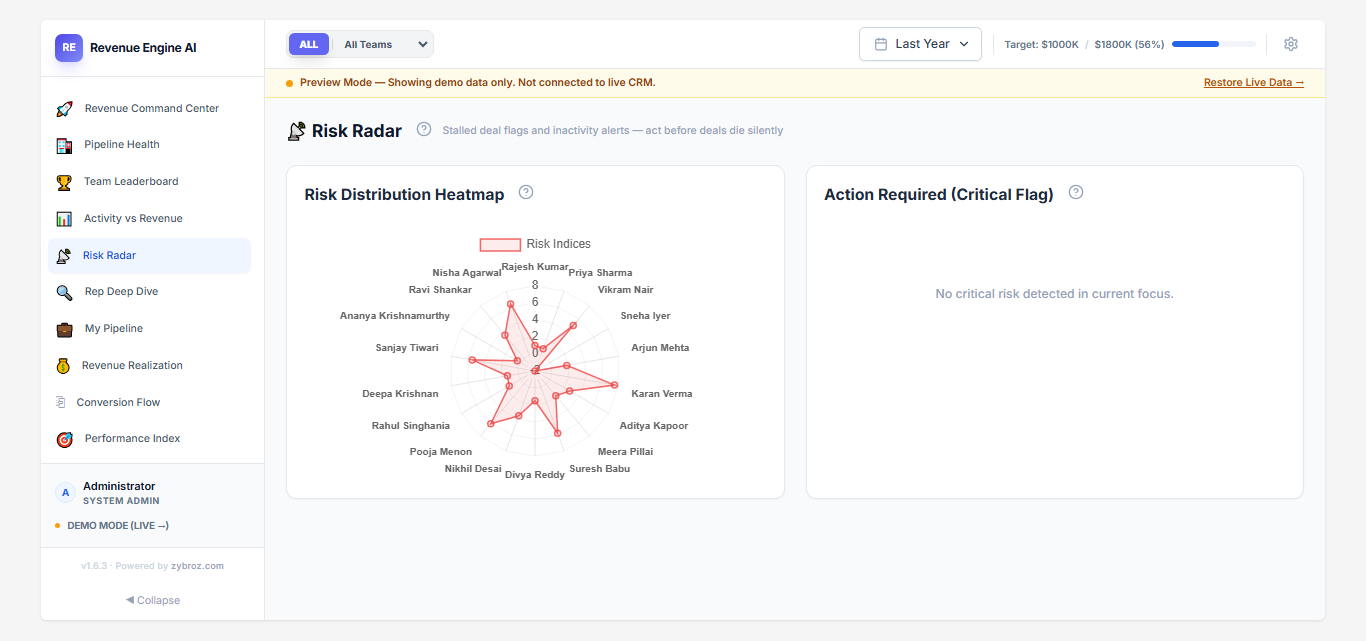Open the All Teams dropdown
Image resolution: width=1366 pixels, height=641 pixels.
coord(383,44)
